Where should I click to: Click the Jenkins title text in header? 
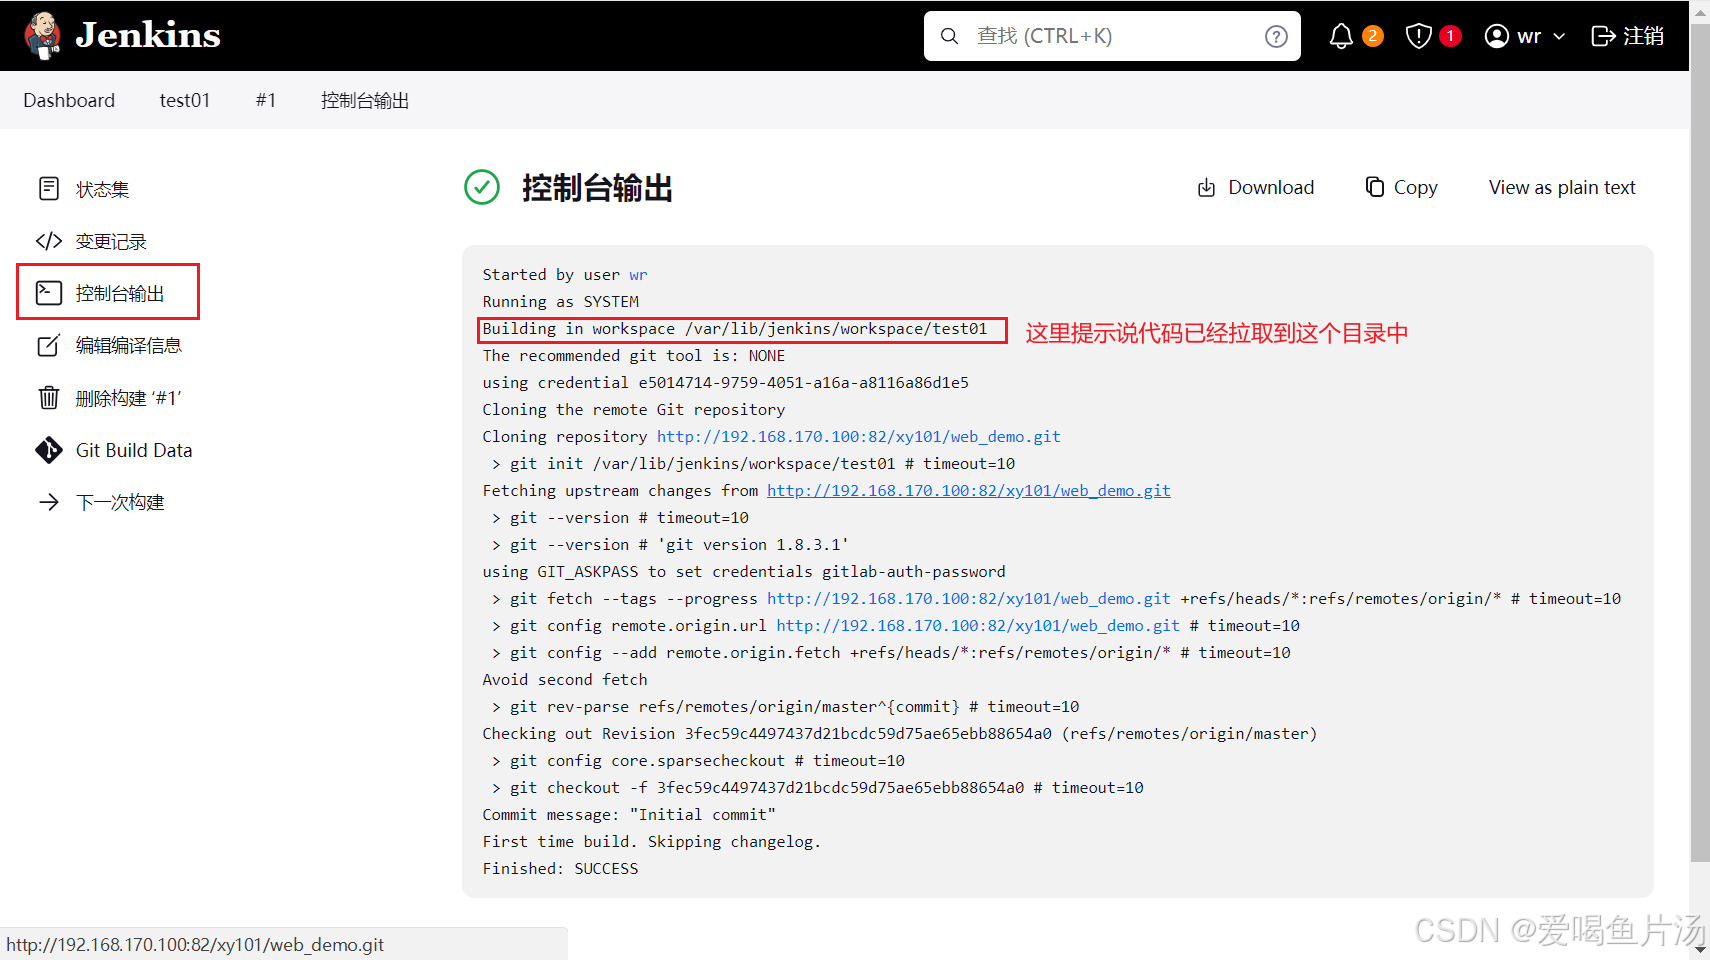148,36
